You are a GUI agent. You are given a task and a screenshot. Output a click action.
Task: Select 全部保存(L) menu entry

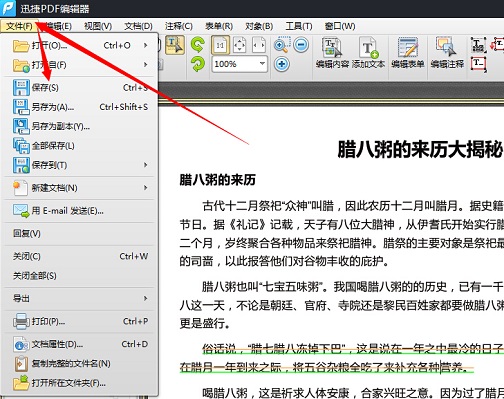(x=79, y=146)
